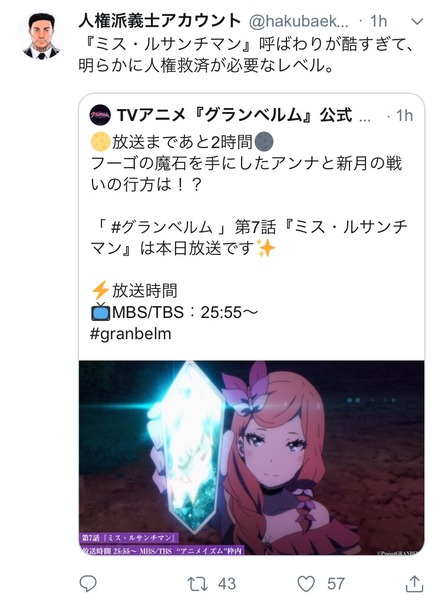Open the @hakubaek... username handle
442x600 pixels.
coord(298,21)
